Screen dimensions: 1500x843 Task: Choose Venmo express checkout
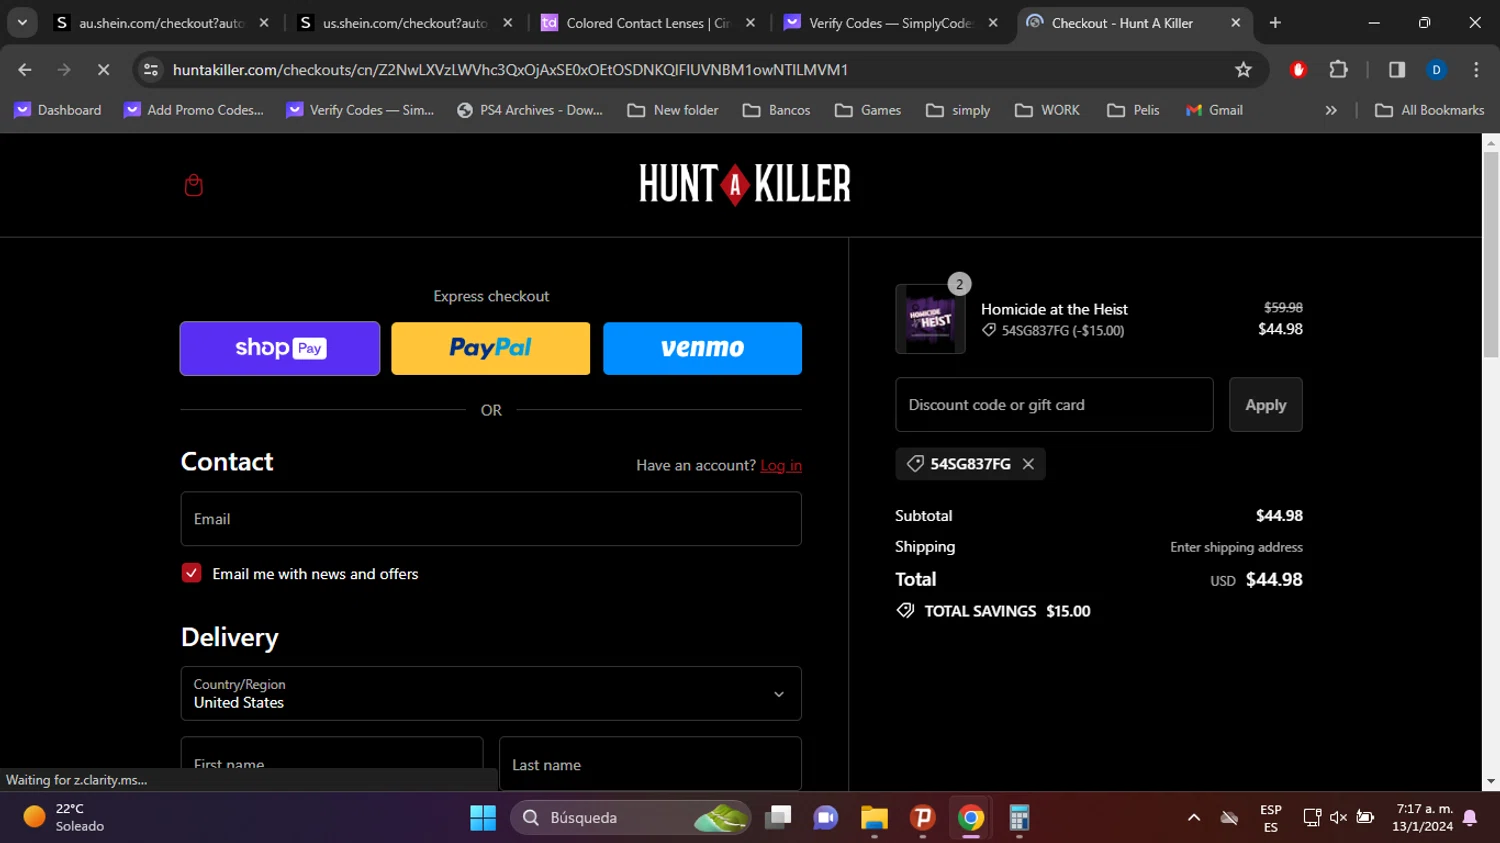[x=702, y=348]
